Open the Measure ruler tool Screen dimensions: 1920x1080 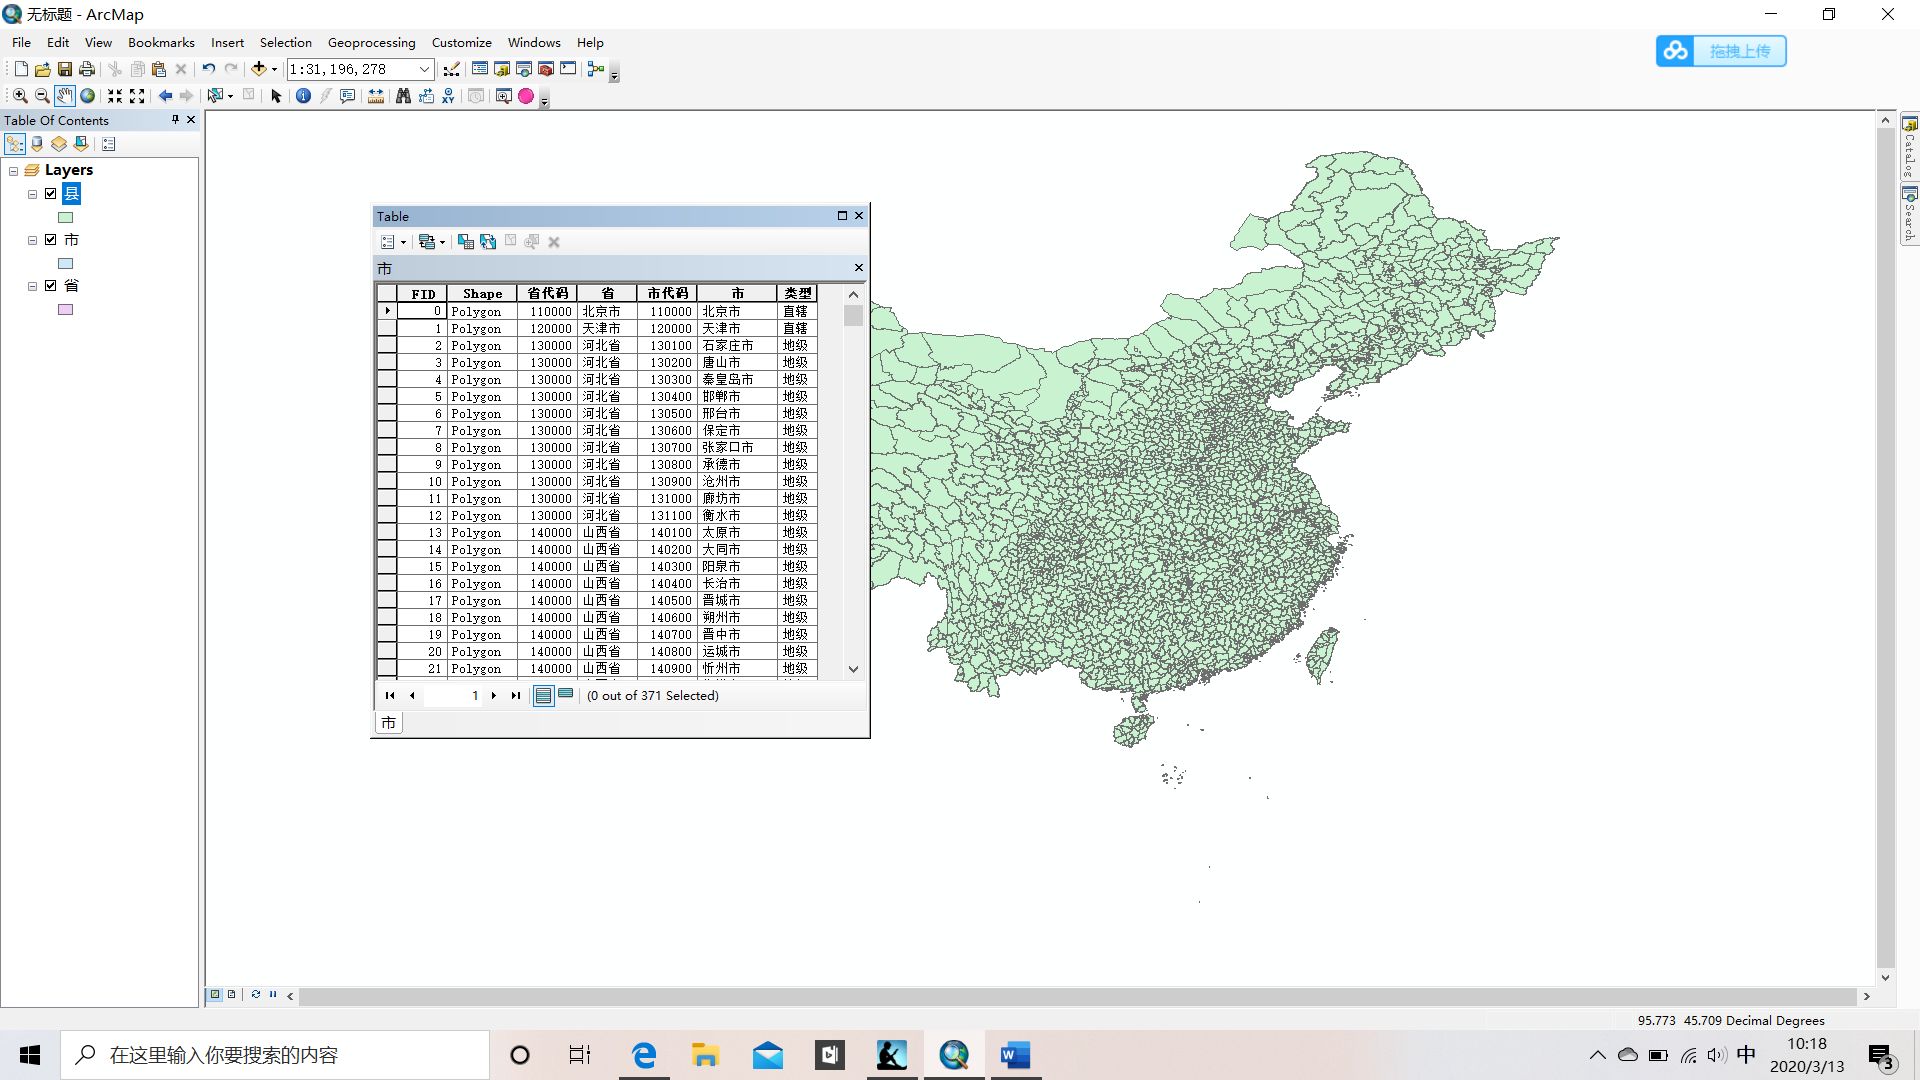(x=375, y=96)
